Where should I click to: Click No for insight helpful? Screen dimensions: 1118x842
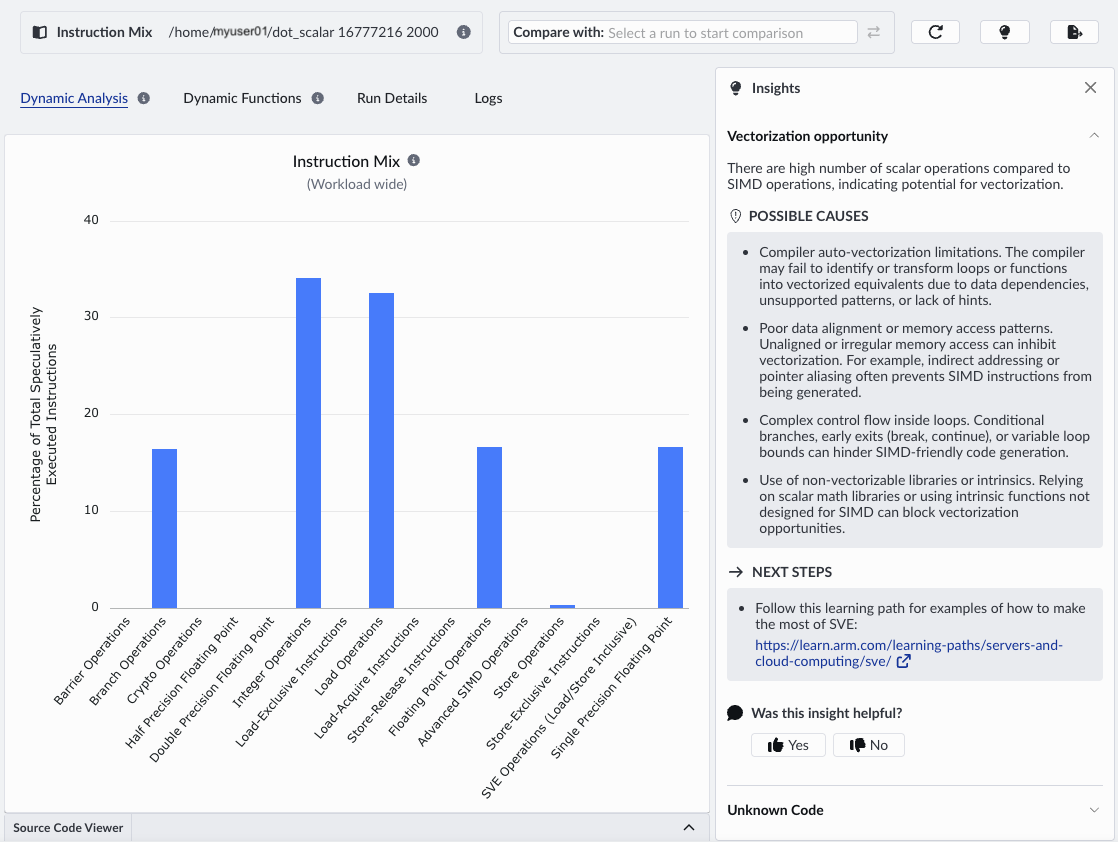coord(868,745)
